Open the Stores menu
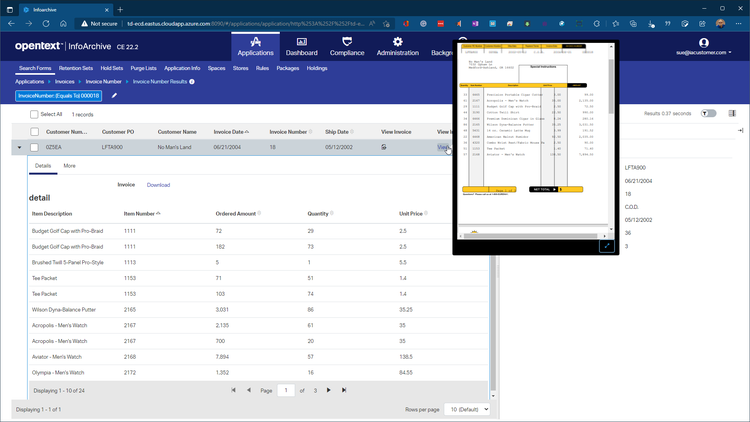This screenshot has width=750, height=422. (x=240, y=68)
